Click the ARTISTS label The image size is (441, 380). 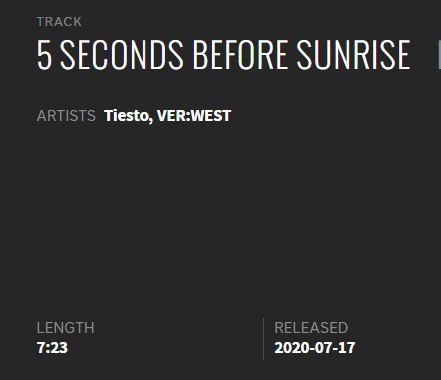[66, 116]
